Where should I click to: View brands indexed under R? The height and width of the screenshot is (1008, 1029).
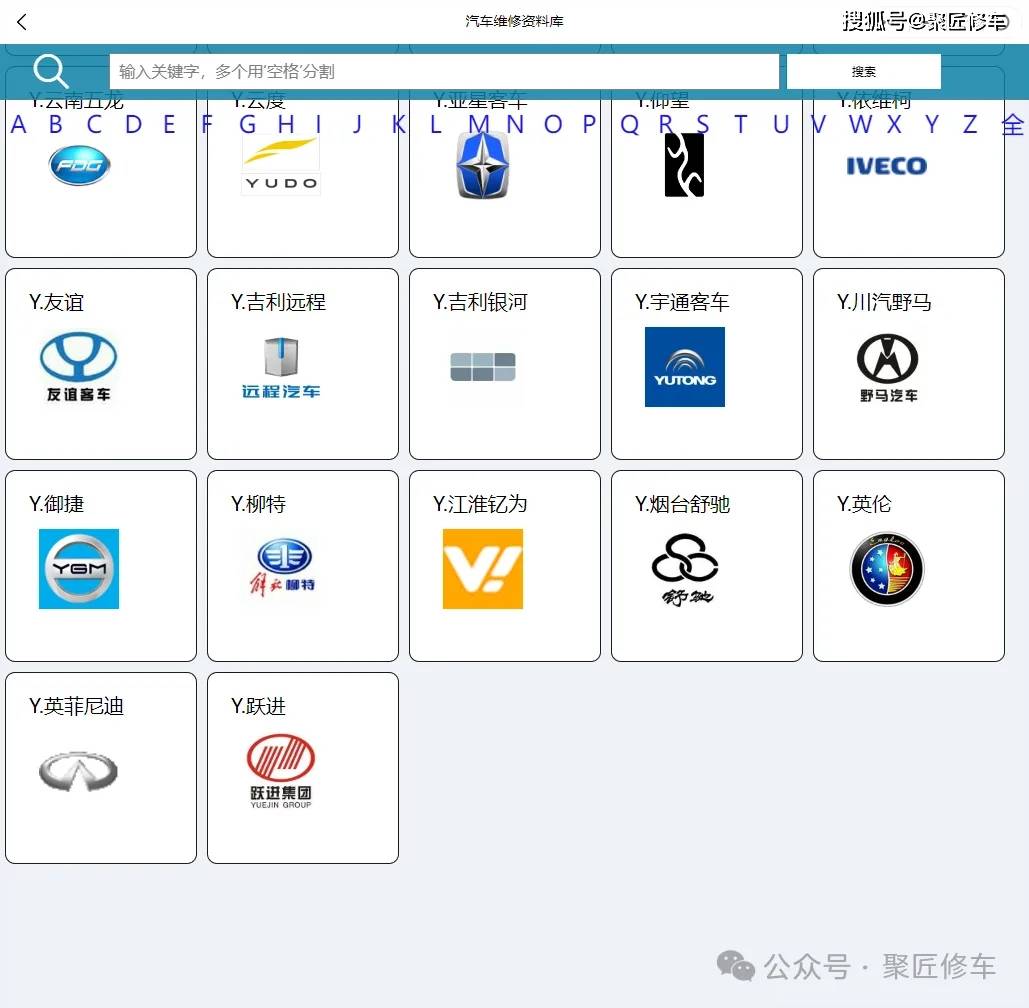point(665,124)
